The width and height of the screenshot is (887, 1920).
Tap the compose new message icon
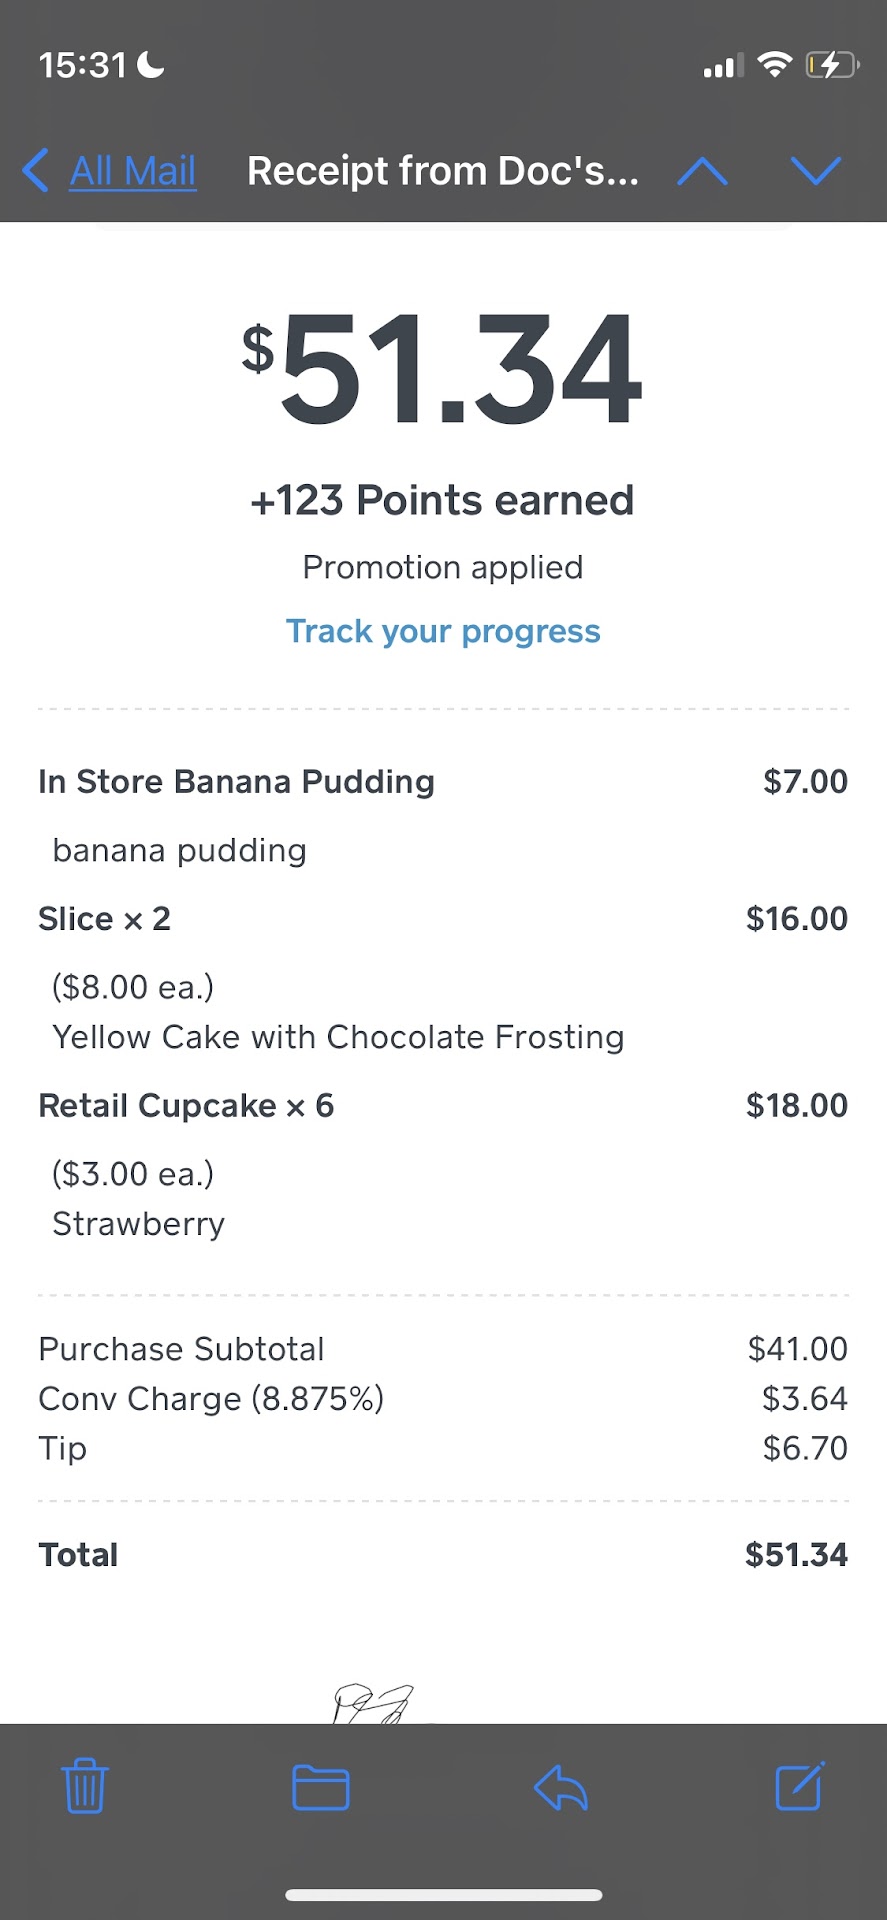800,1786
